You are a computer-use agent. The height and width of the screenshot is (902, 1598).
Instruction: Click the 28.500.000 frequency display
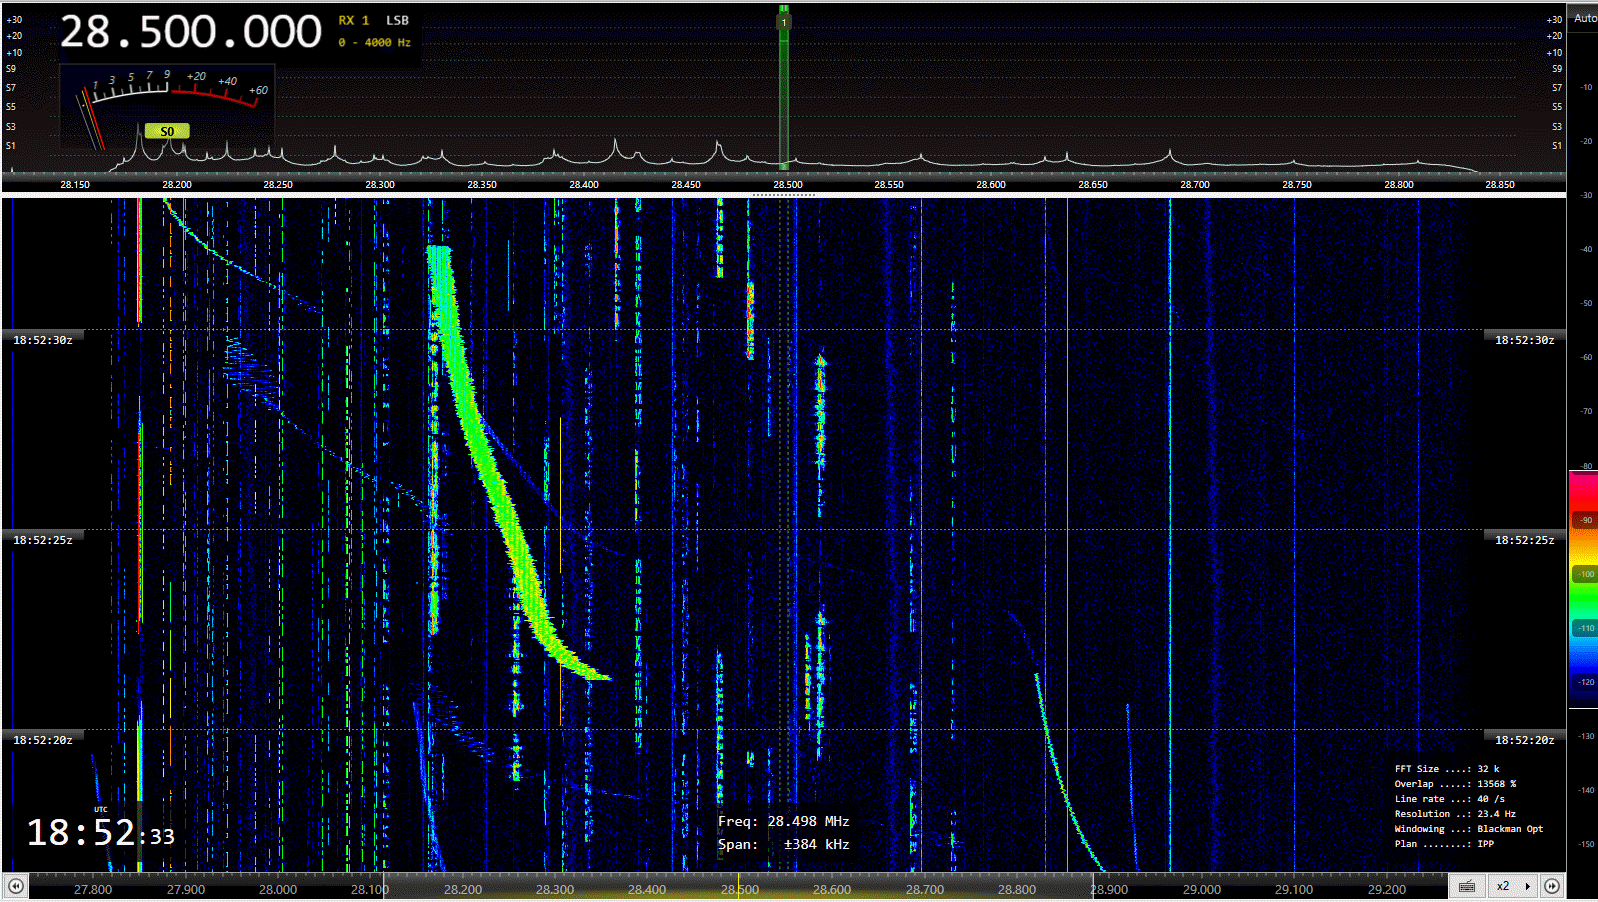191,32
